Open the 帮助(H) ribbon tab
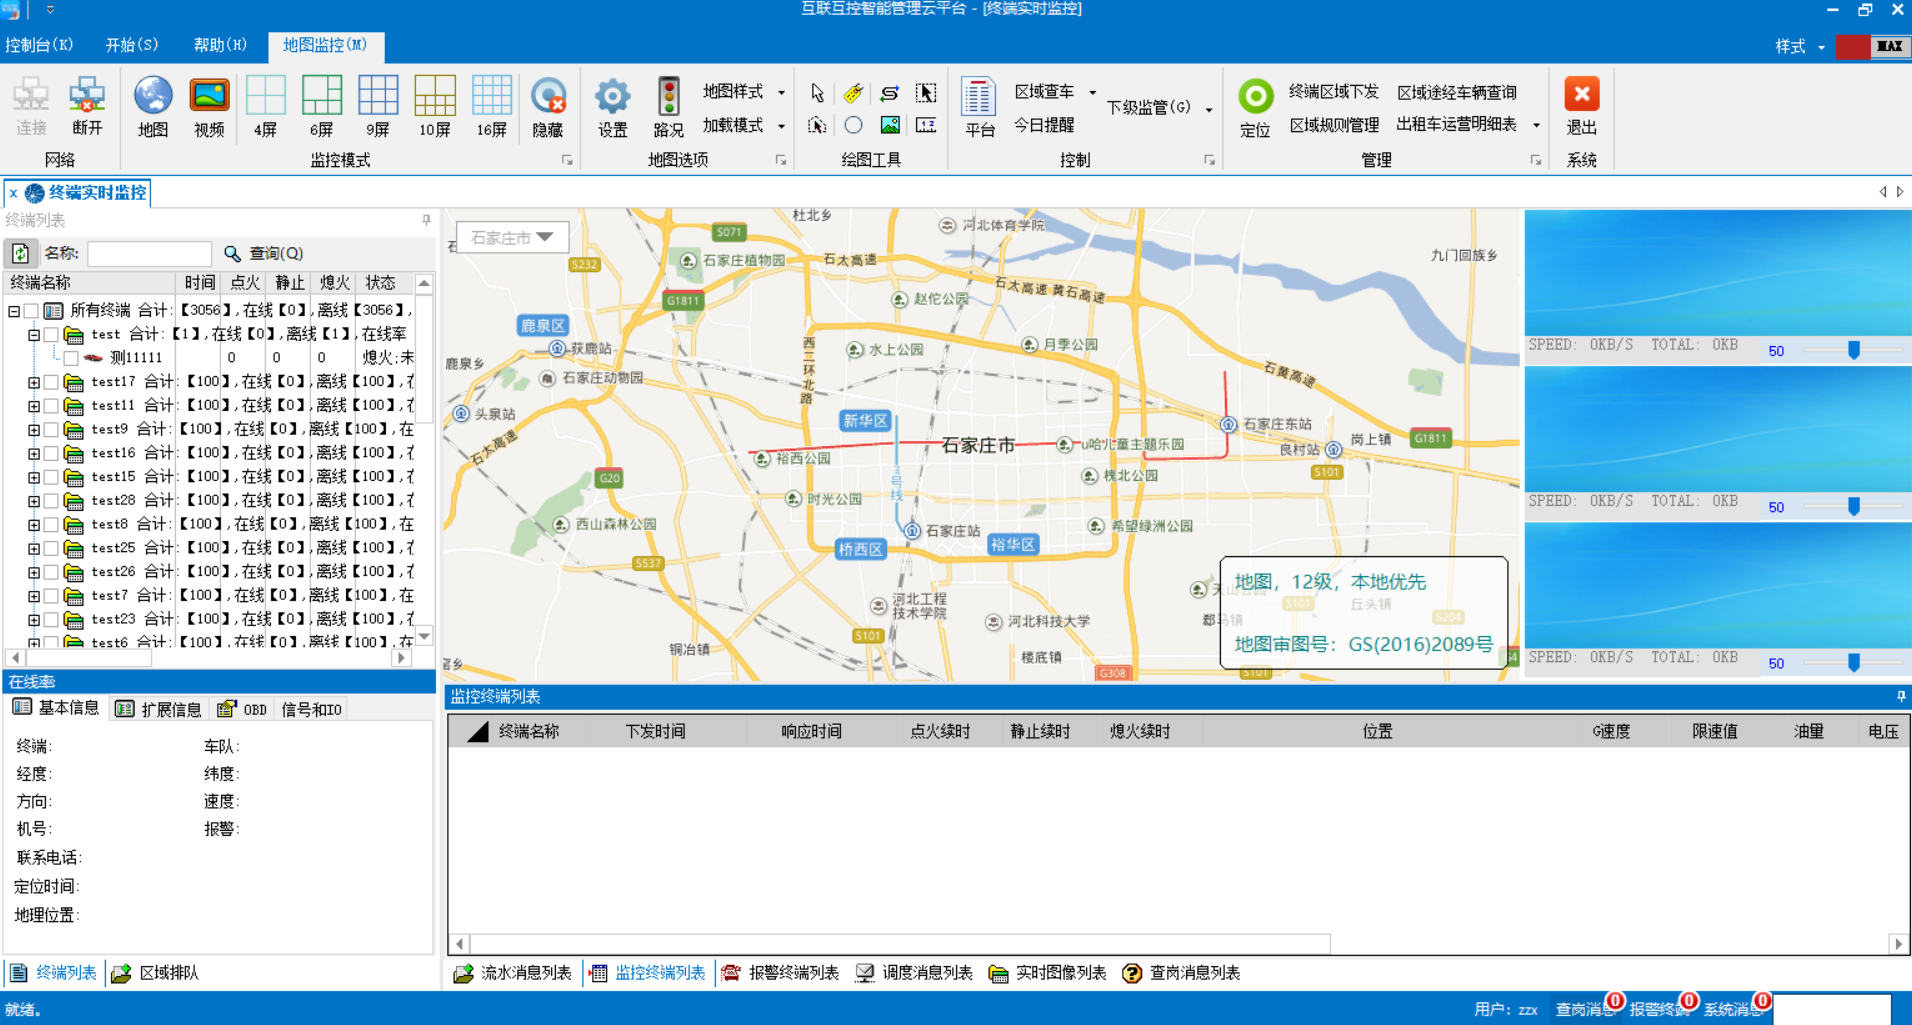Screen dimensions: 1912x1025 pyautogui.click(x=220, y=45)
